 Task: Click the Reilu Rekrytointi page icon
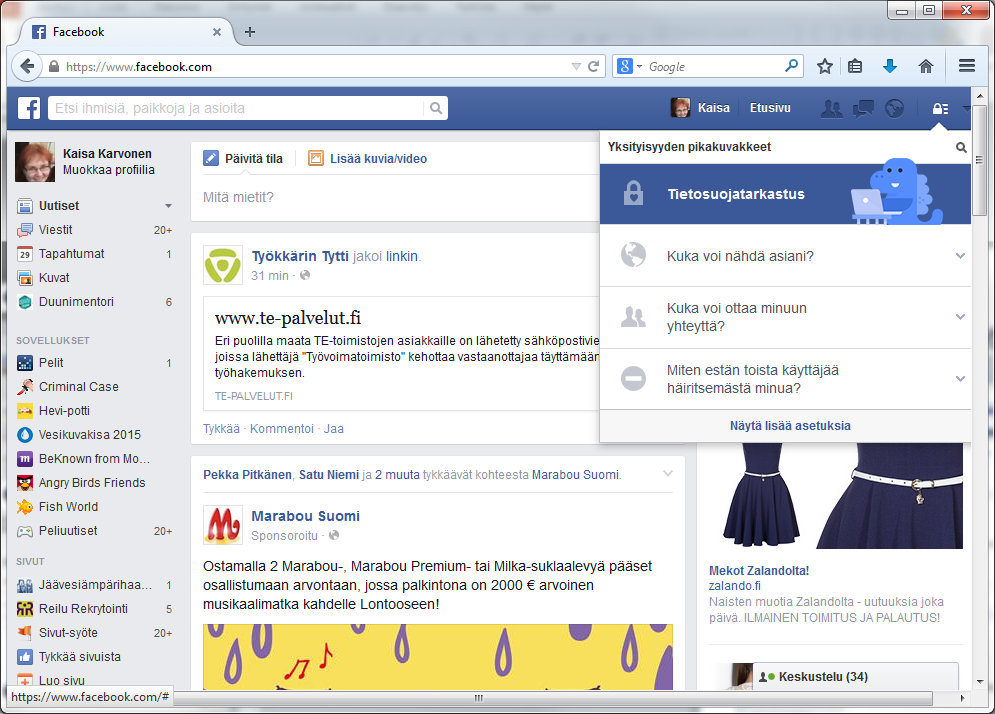coord(25,609)
